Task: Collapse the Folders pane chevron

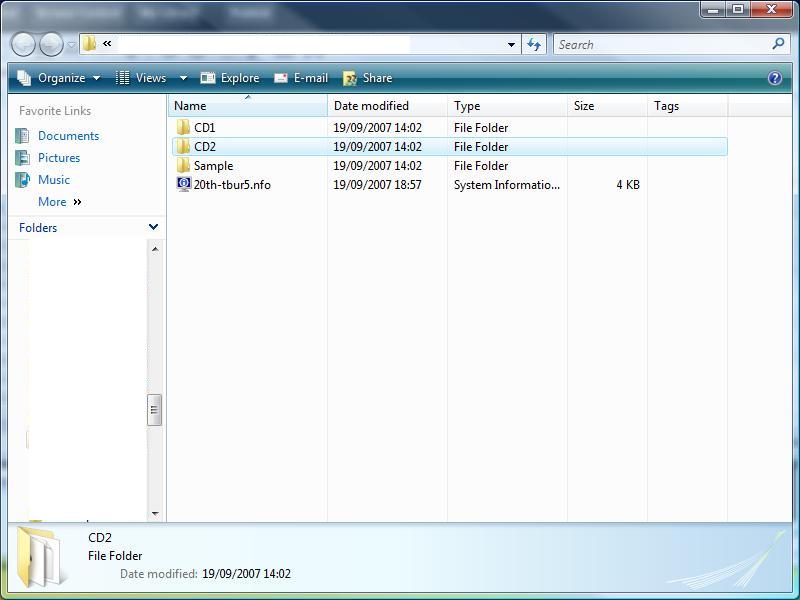Action: pyautogui.click(x=153, y=227)
